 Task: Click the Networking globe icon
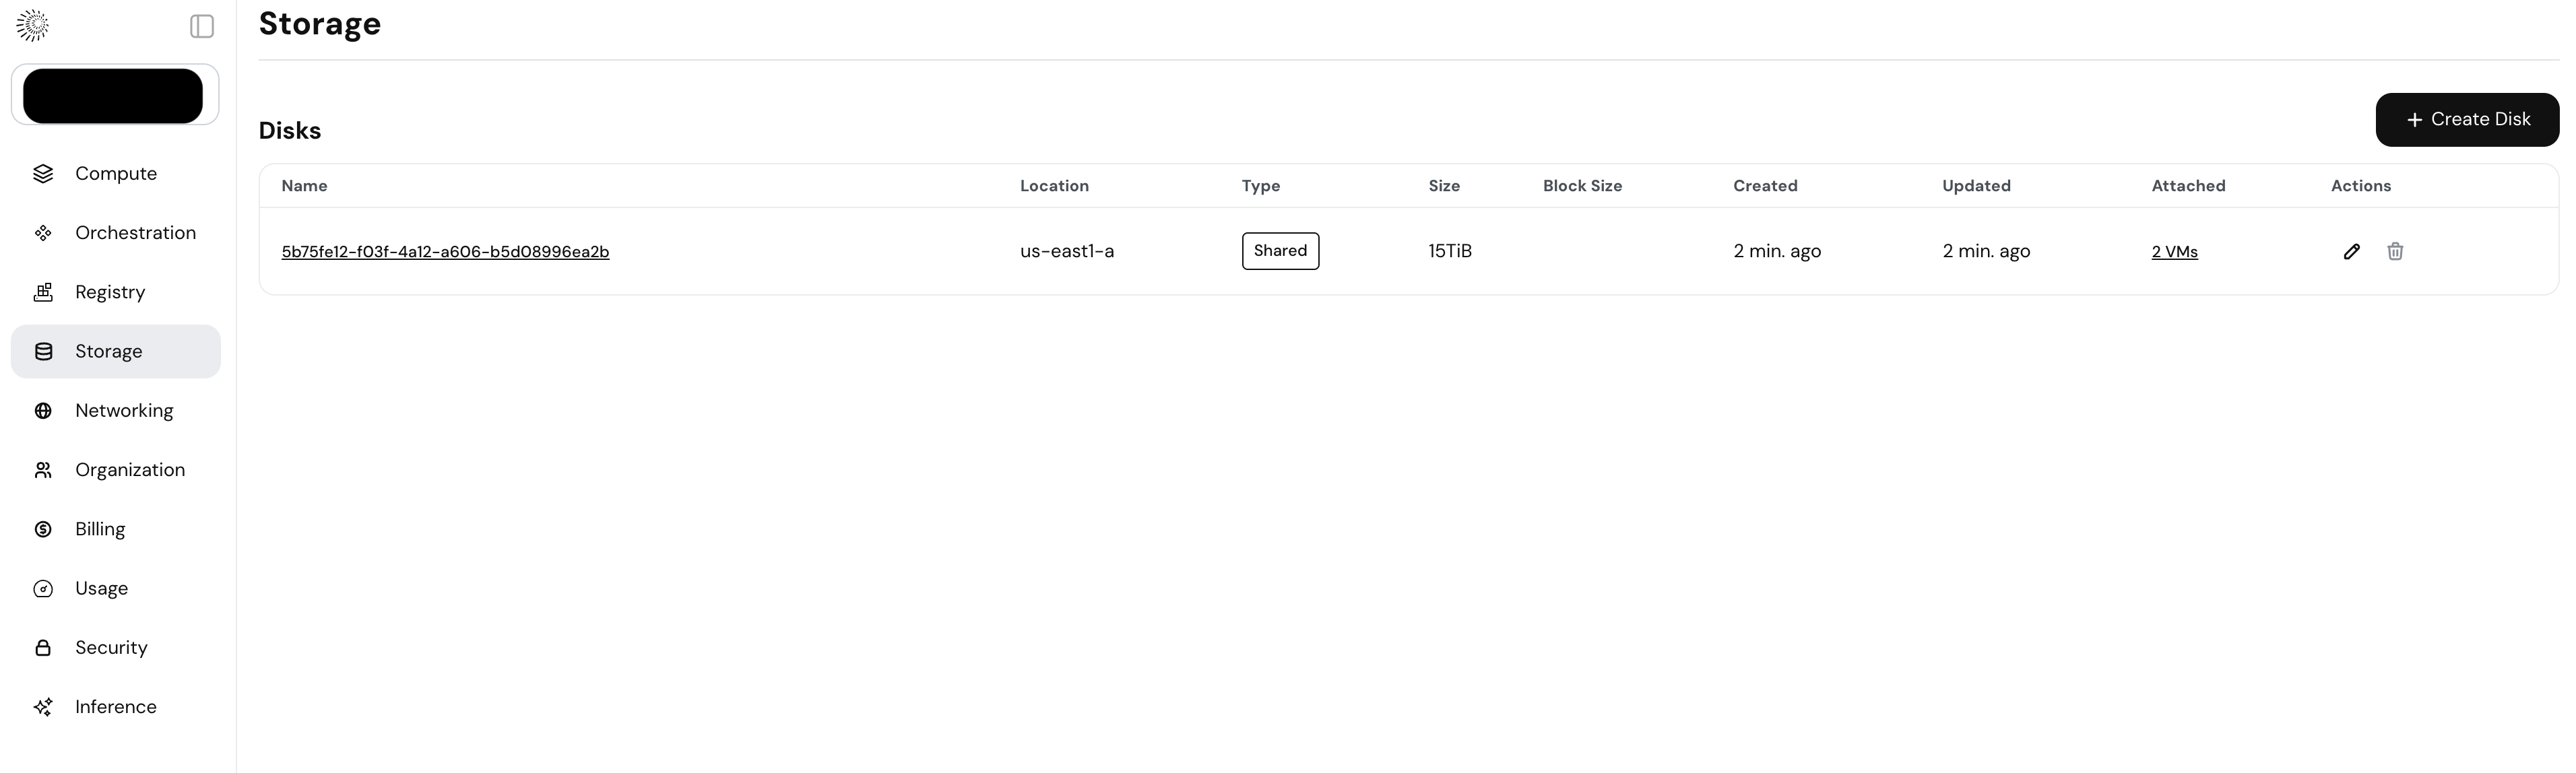pos(43,411)
